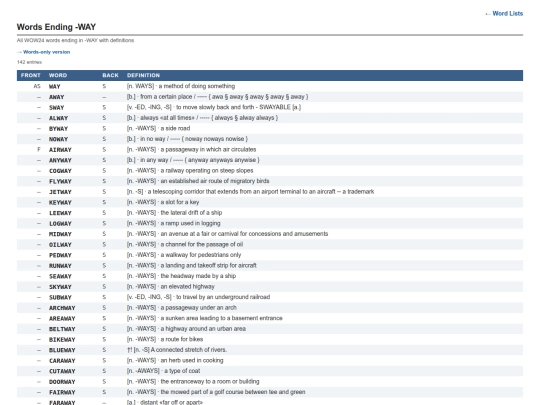This screenshot has height=405, width=540.
Task: Select the word FLYWAY
Action: tap(60, 181)
